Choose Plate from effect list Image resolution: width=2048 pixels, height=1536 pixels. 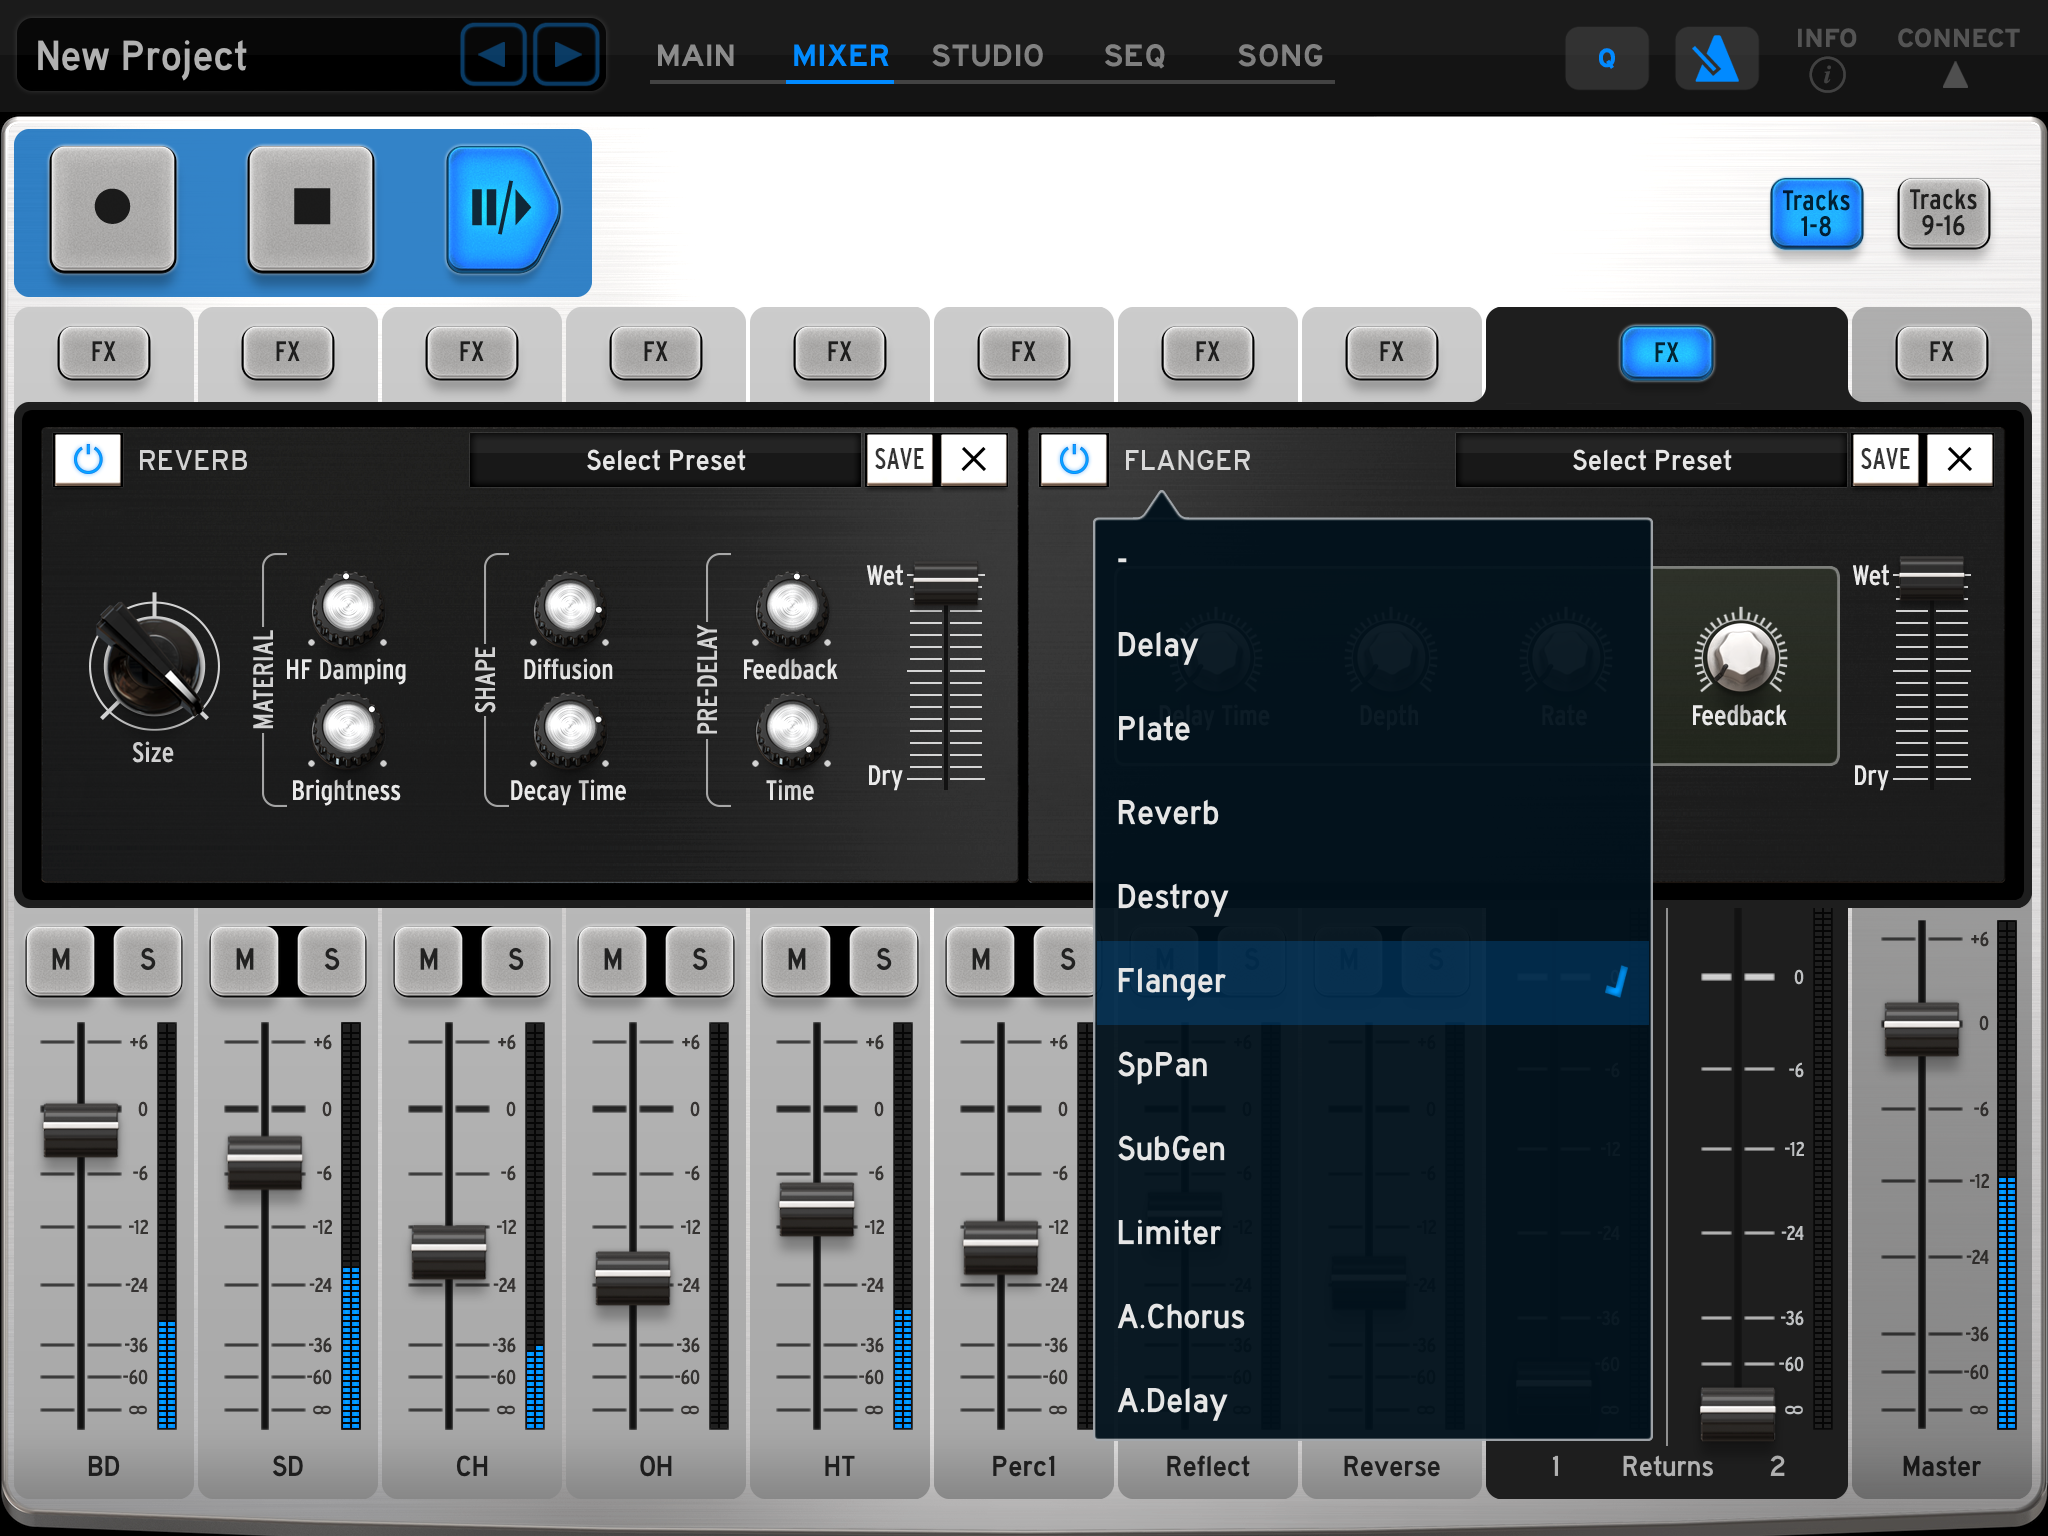tap(1372, 729)
